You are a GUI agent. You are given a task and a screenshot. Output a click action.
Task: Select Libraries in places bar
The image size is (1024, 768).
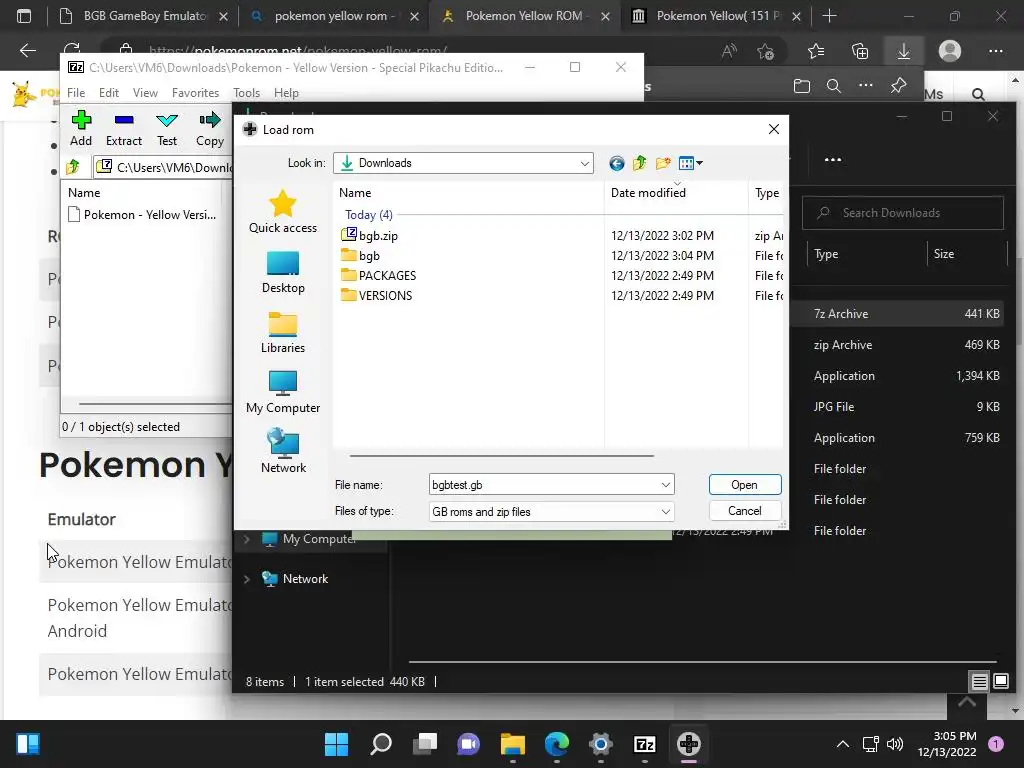[283, 332]
